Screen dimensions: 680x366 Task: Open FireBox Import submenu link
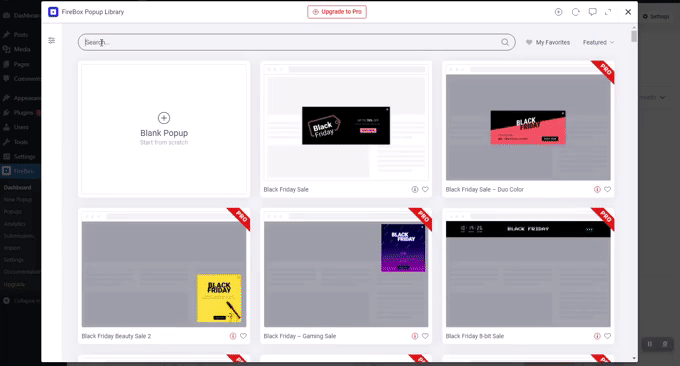point(12,248)
